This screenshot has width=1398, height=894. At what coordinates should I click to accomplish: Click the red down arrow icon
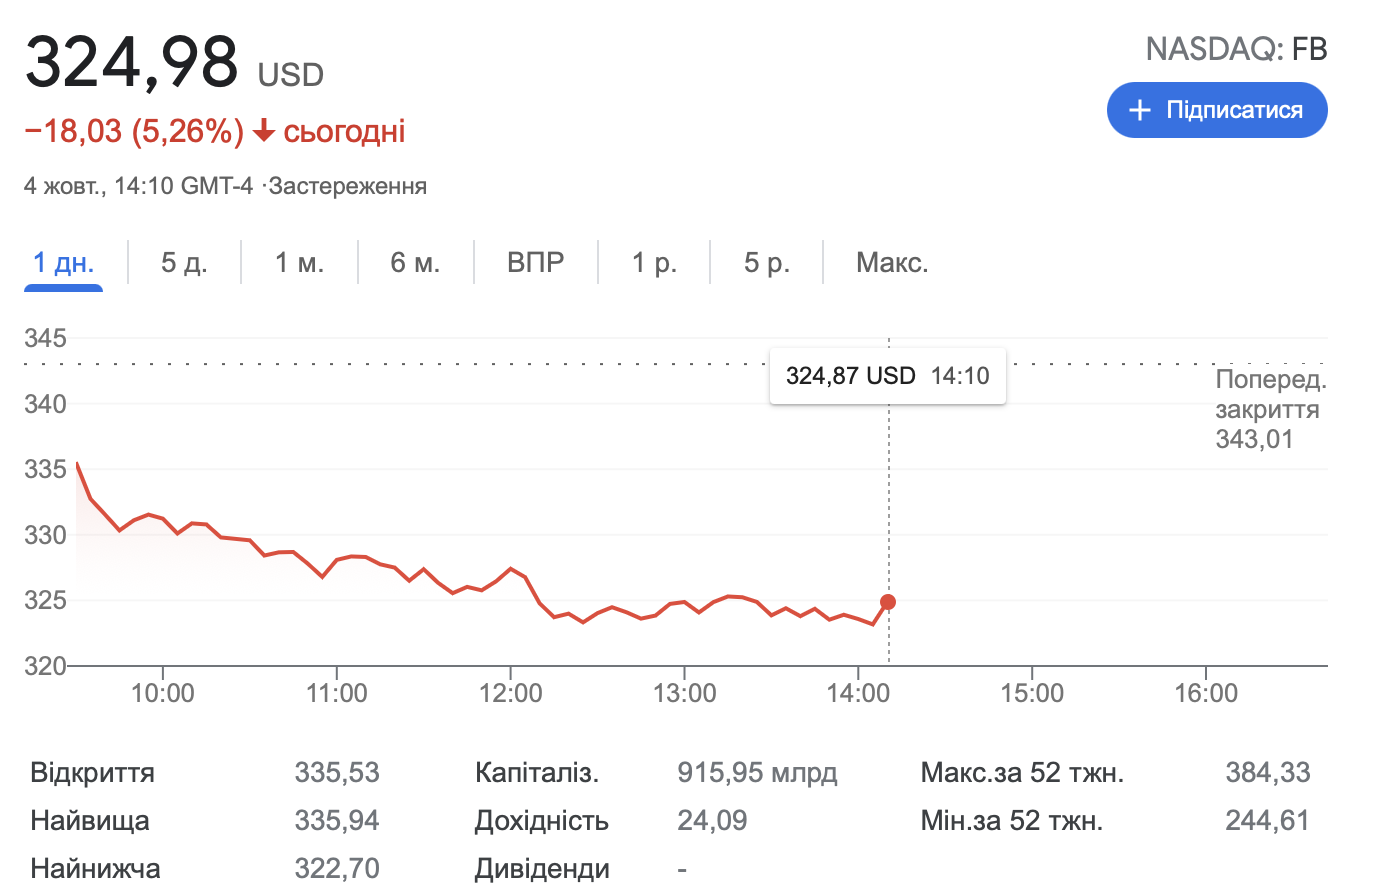[264, 131]
